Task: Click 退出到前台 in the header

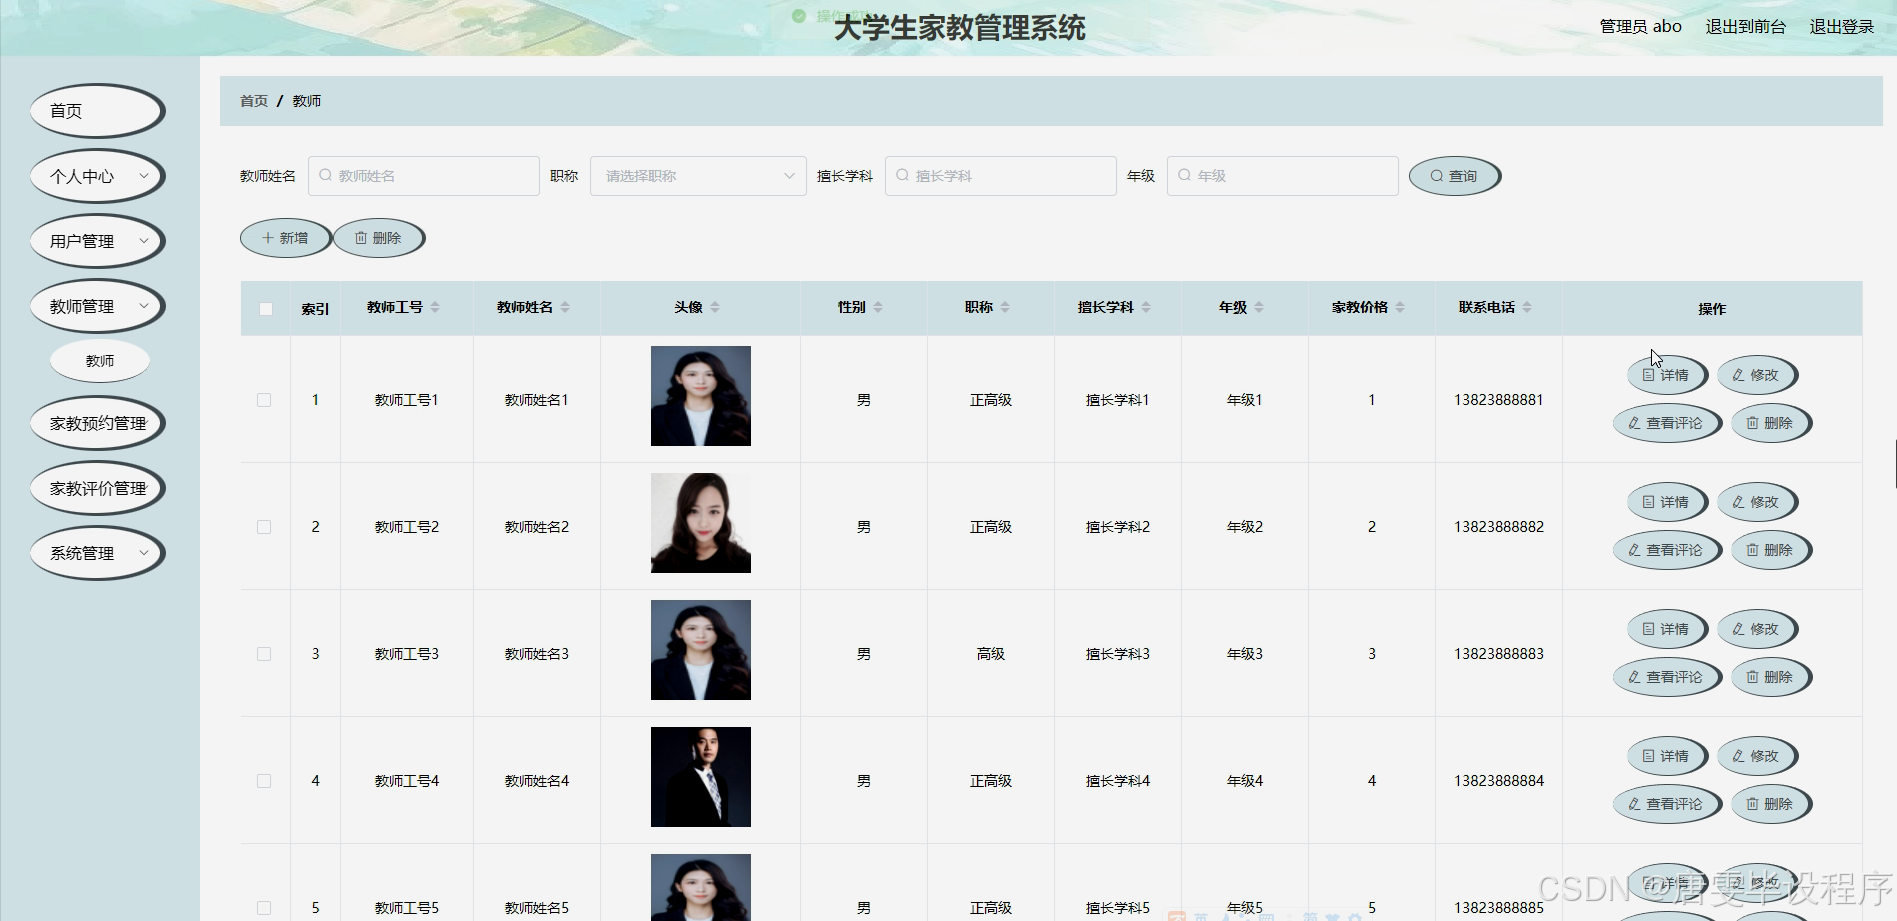Action: pos(1745,27)
